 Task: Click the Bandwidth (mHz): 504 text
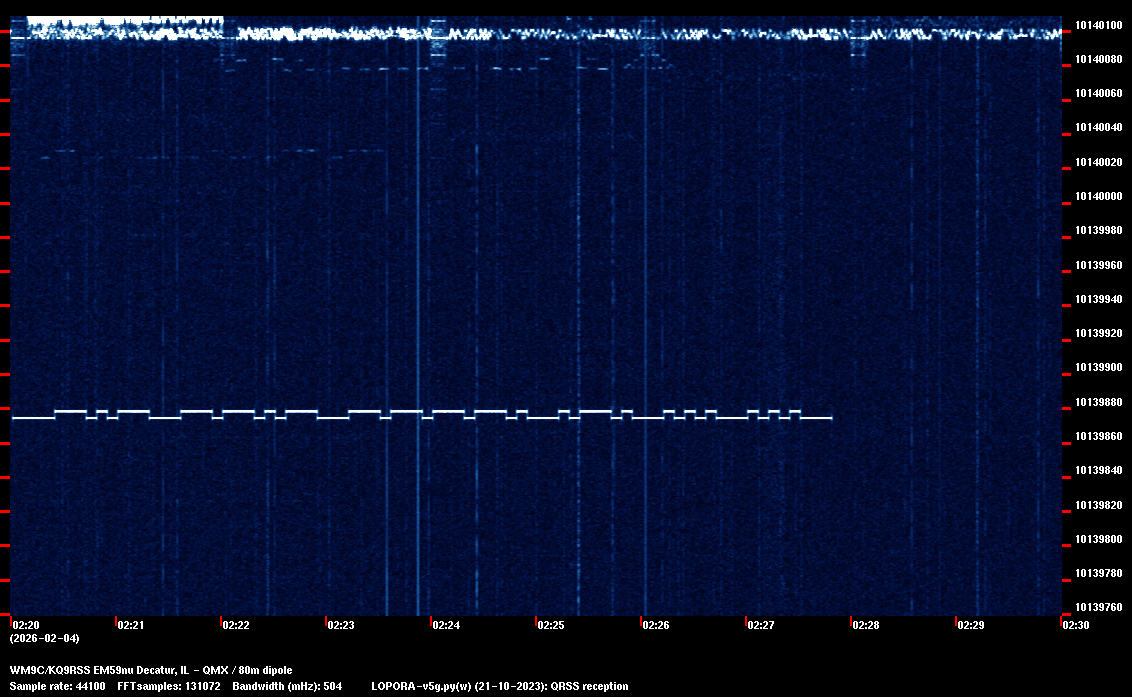288,686
